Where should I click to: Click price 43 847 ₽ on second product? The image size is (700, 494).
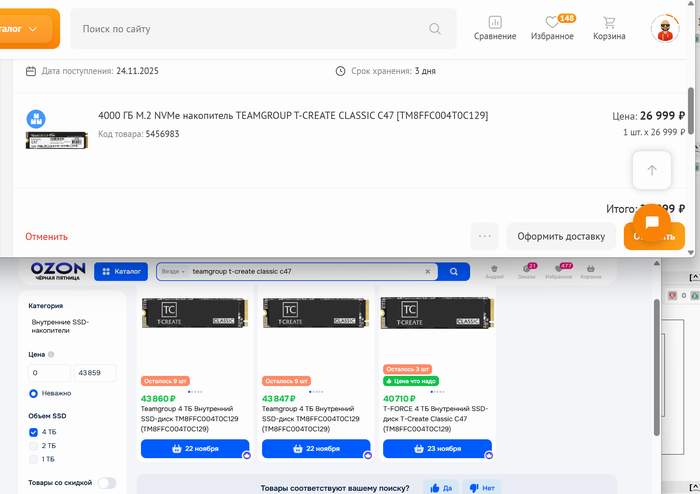click(x=279, y=399)
